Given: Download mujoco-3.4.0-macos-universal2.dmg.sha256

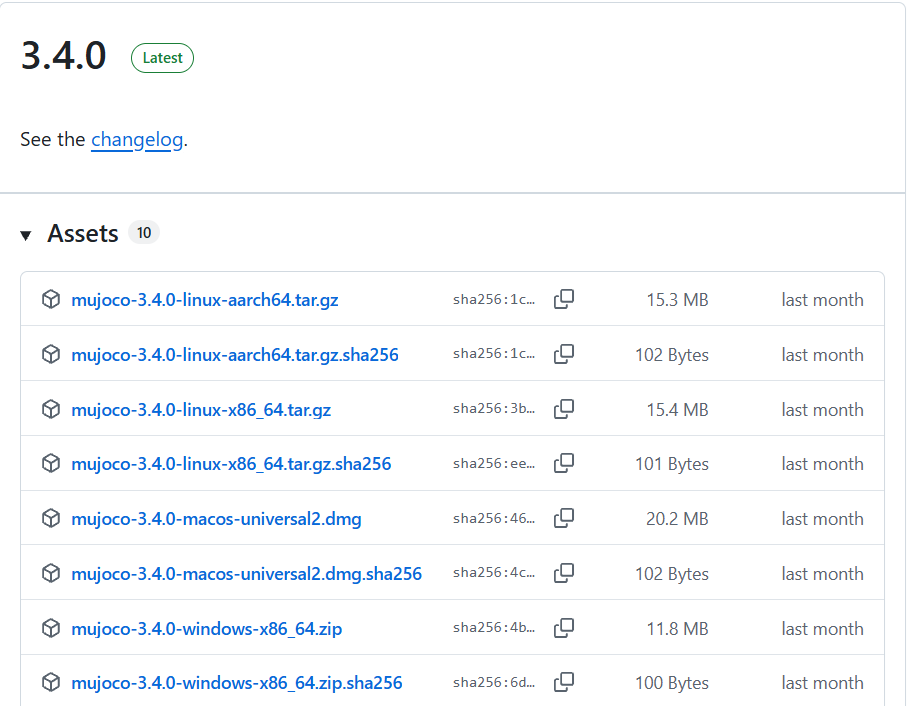Looking at the screenshot, I should pyautogui.click(x=246, y=573).
